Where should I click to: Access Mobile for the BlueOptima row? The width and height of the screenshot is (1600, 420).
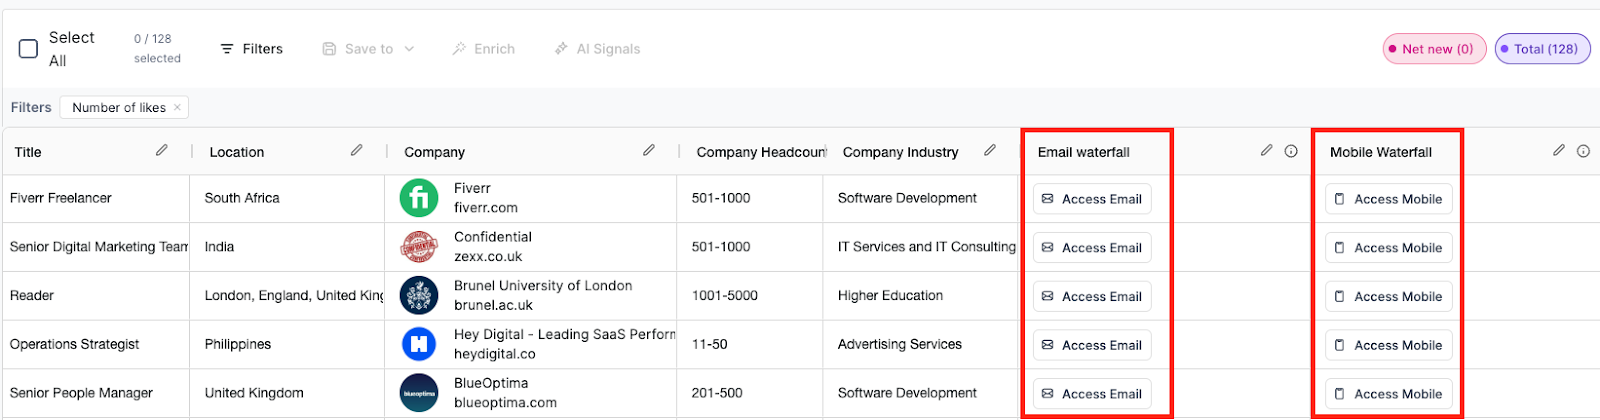1388,394
